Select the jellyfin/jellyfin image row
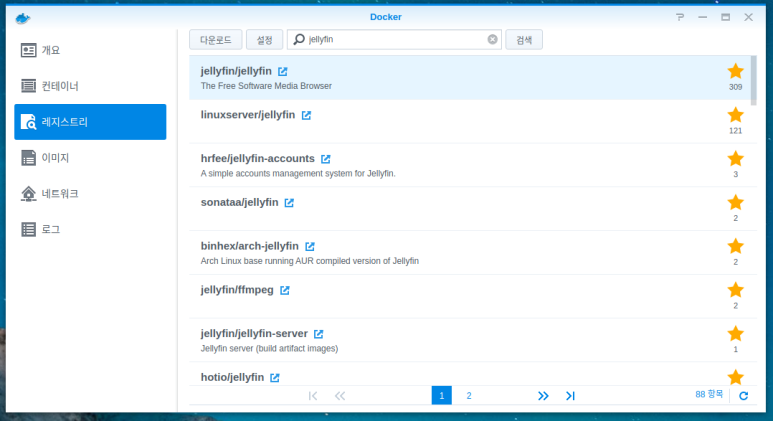This screenshot has width=773, height=421. pyautogui.click(x=470, y=78)
